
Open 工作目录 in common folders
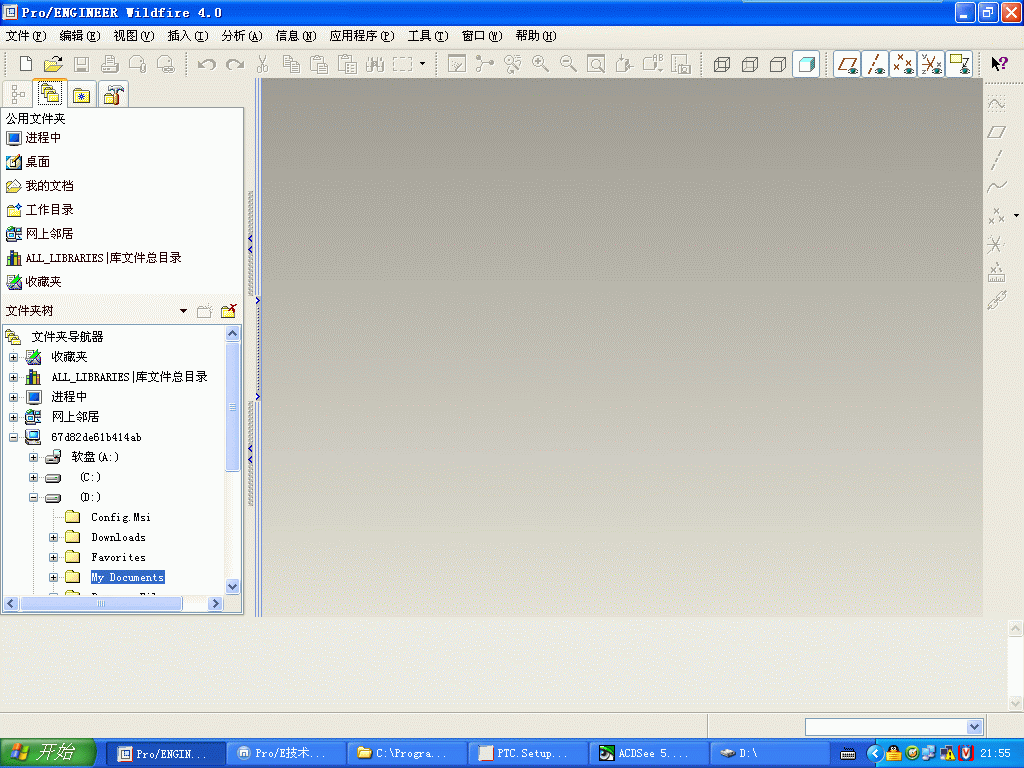click(40, 210)
